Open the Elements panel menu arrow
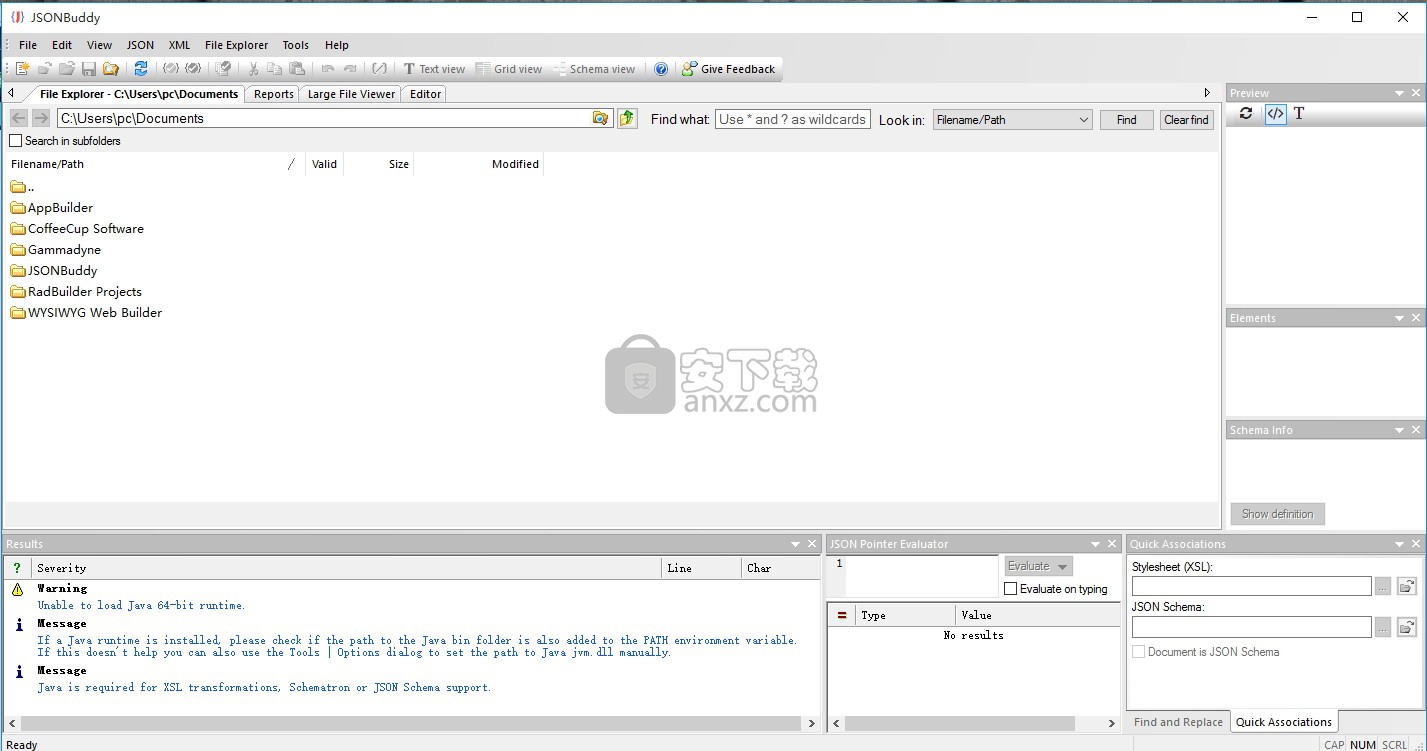1427x751 pixels. [1400, 318]
